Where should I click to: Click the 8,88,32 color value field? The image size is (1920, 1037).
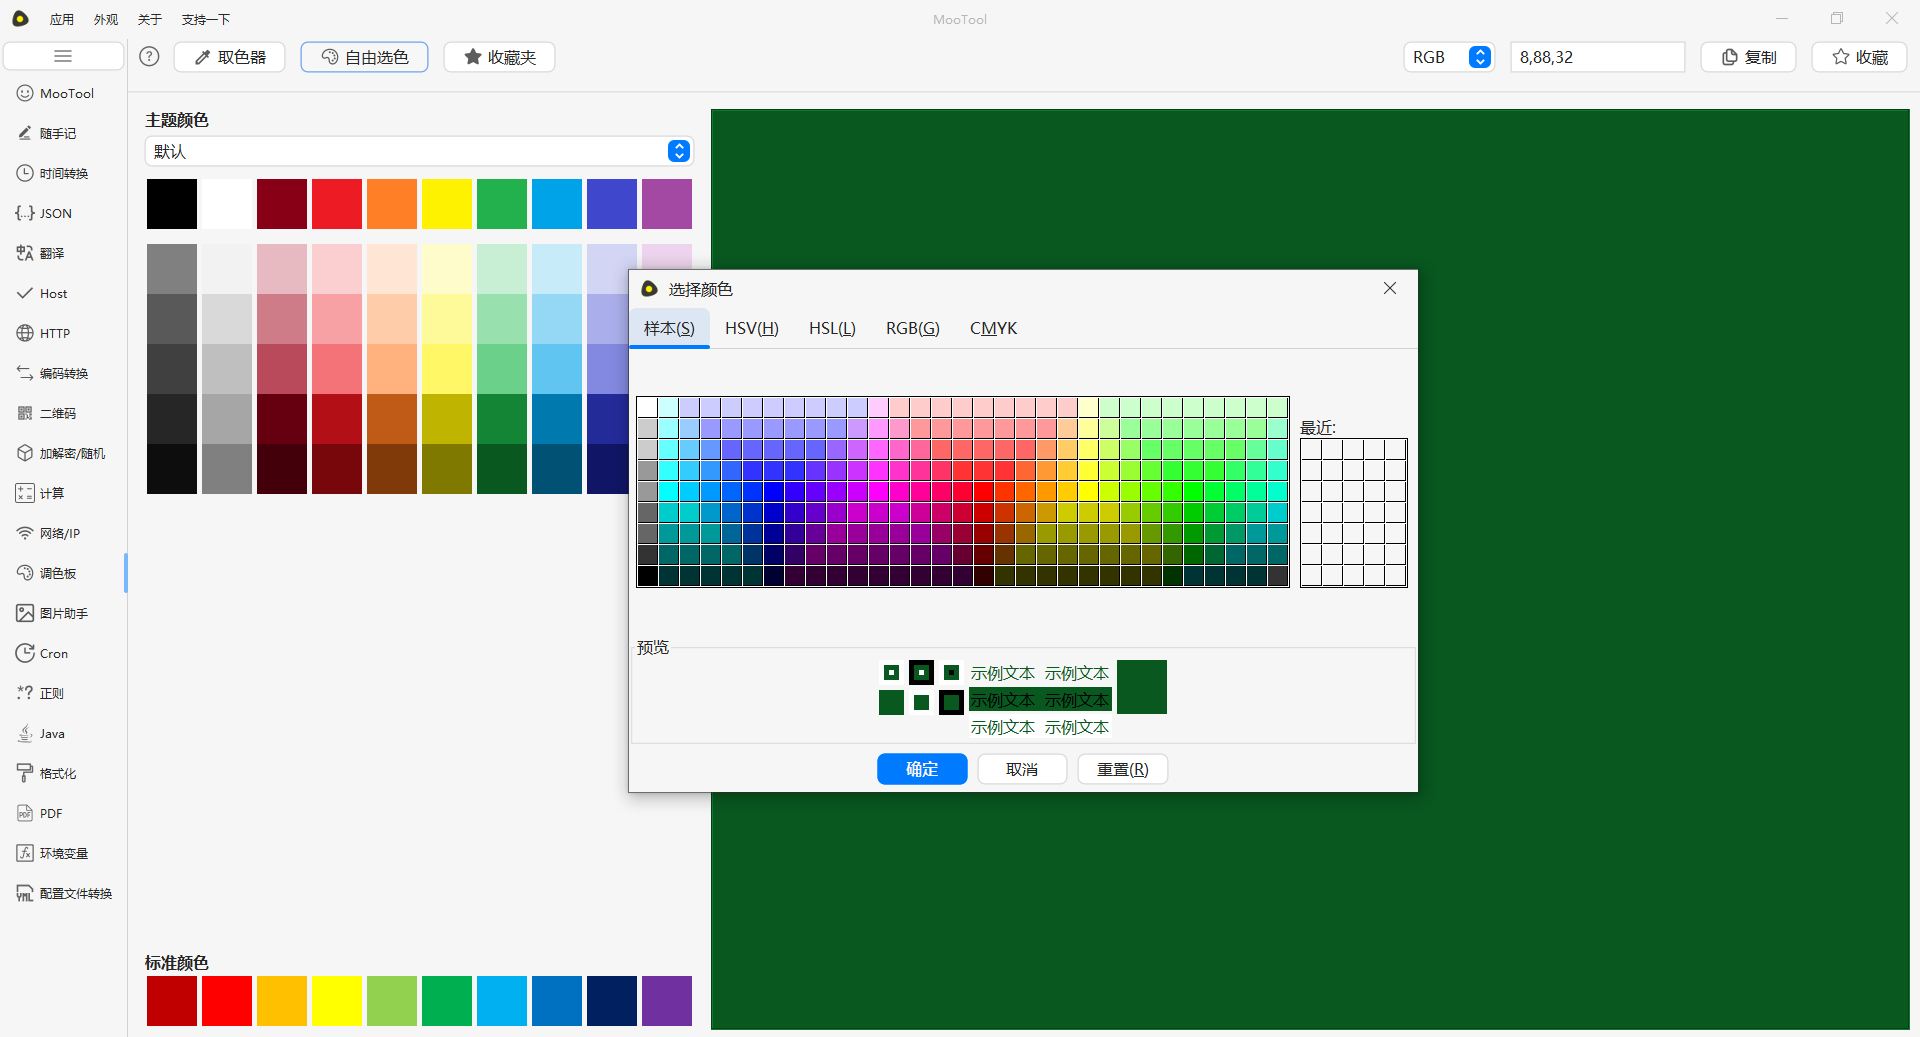1596,57
